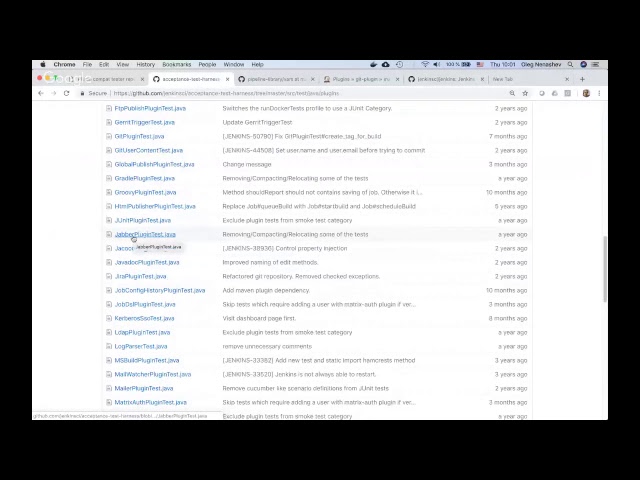Switch to the pipeline-library tab
Screen dimensions: 640x480
coord(276,79)
